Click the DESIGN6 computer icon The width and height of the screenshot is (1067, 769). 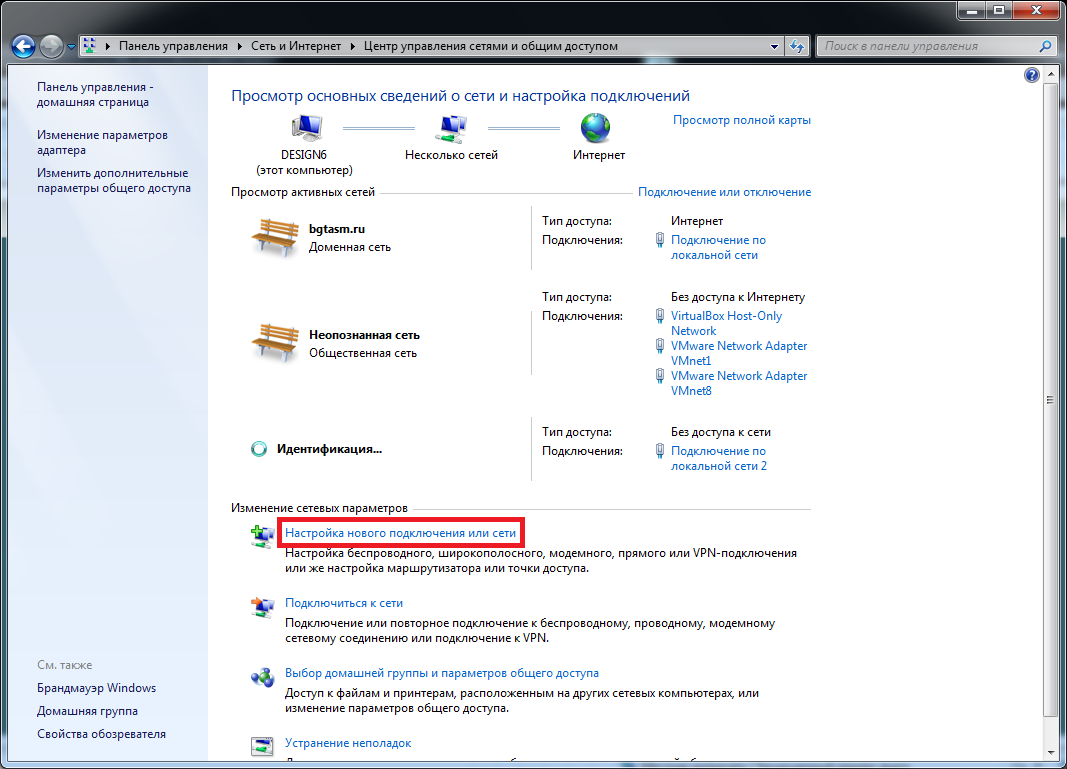tap(306, 128)
